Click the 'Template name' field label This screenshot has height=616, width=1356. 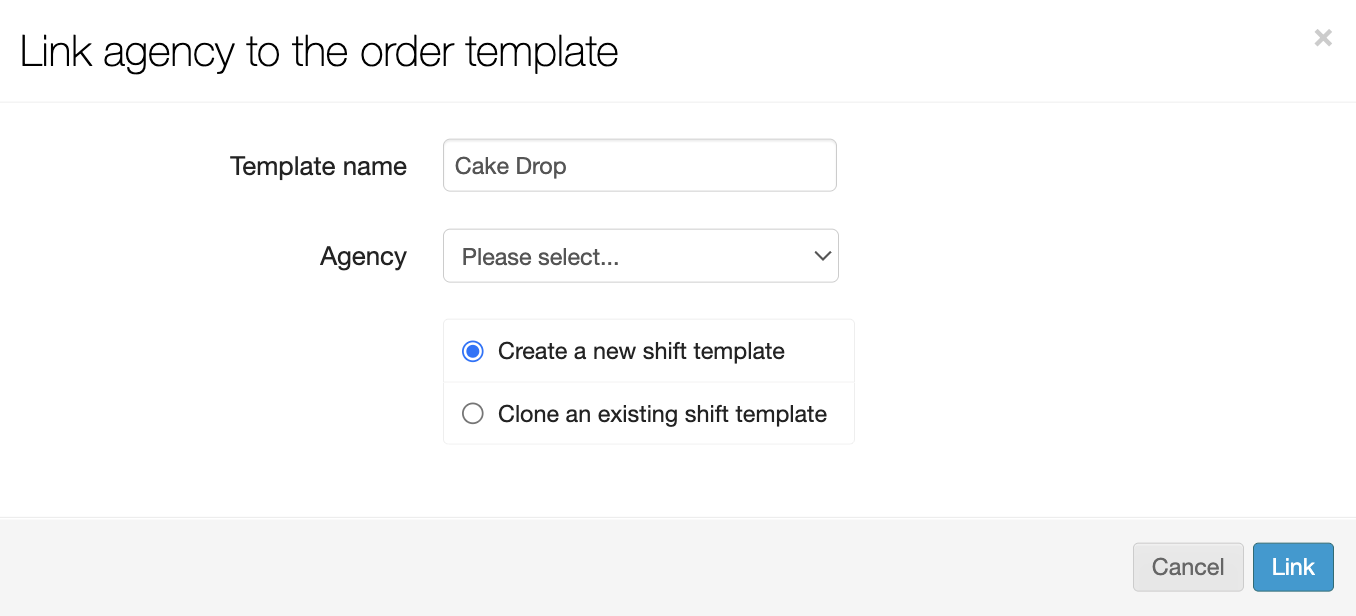click(x=318, y=166)
